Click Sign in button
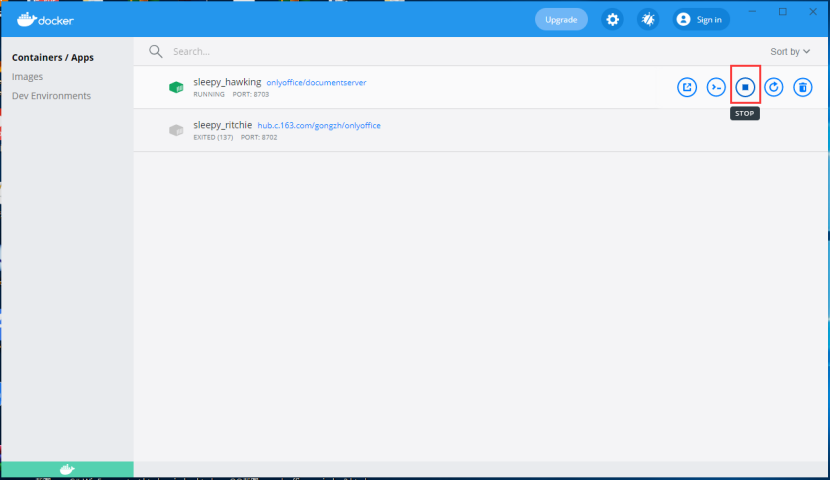 [700, 19]
